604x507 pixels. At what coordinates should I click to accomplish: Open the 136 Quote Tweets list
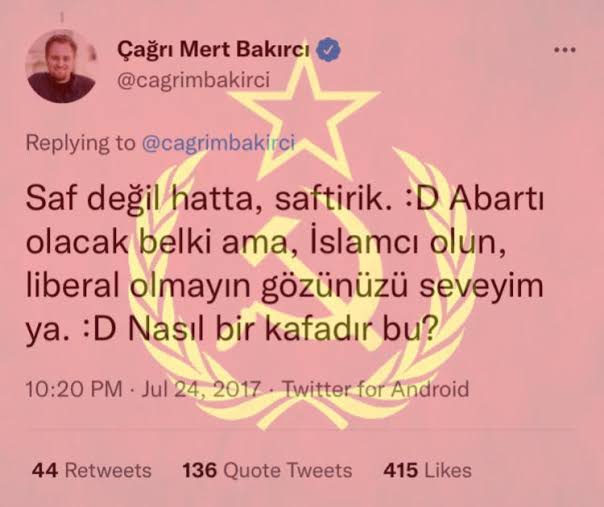pos(267,470)
